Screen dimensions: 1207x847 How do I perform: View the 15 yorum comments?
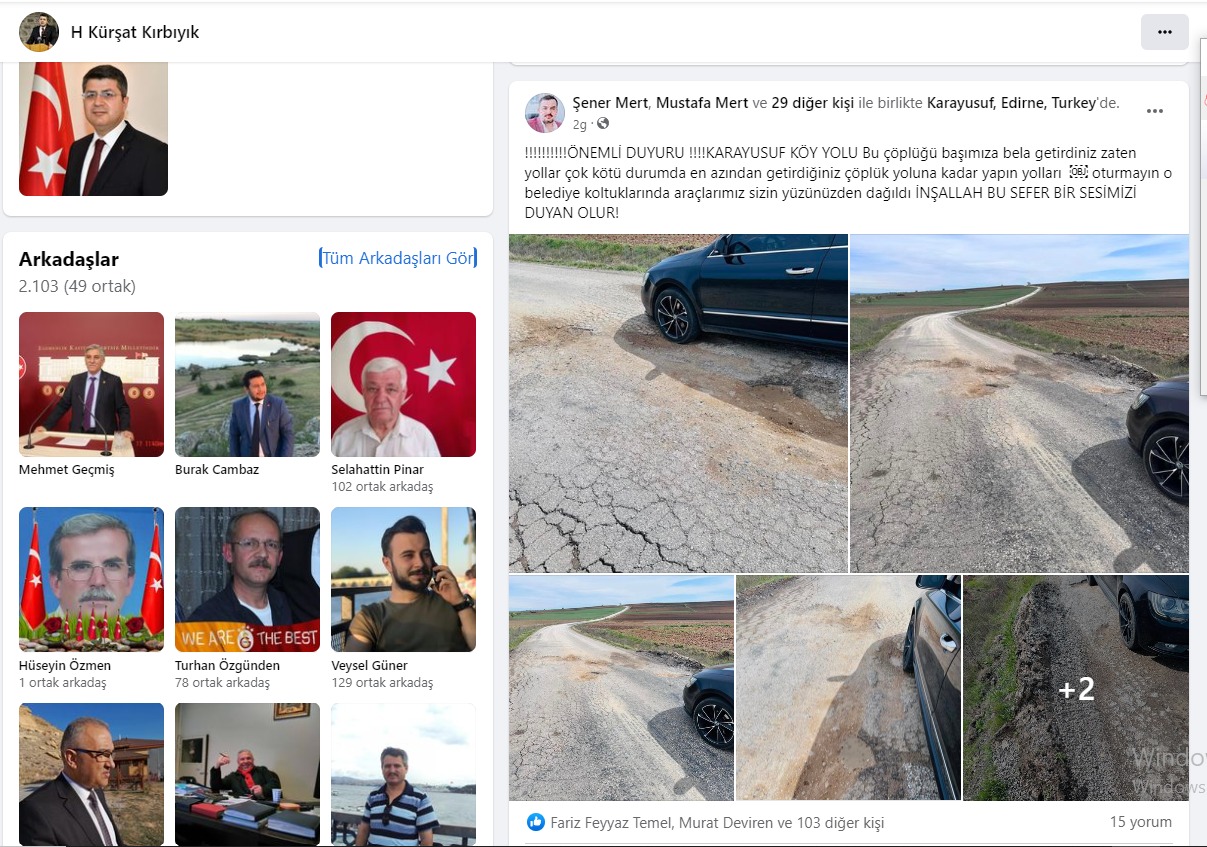point(1140,822)
